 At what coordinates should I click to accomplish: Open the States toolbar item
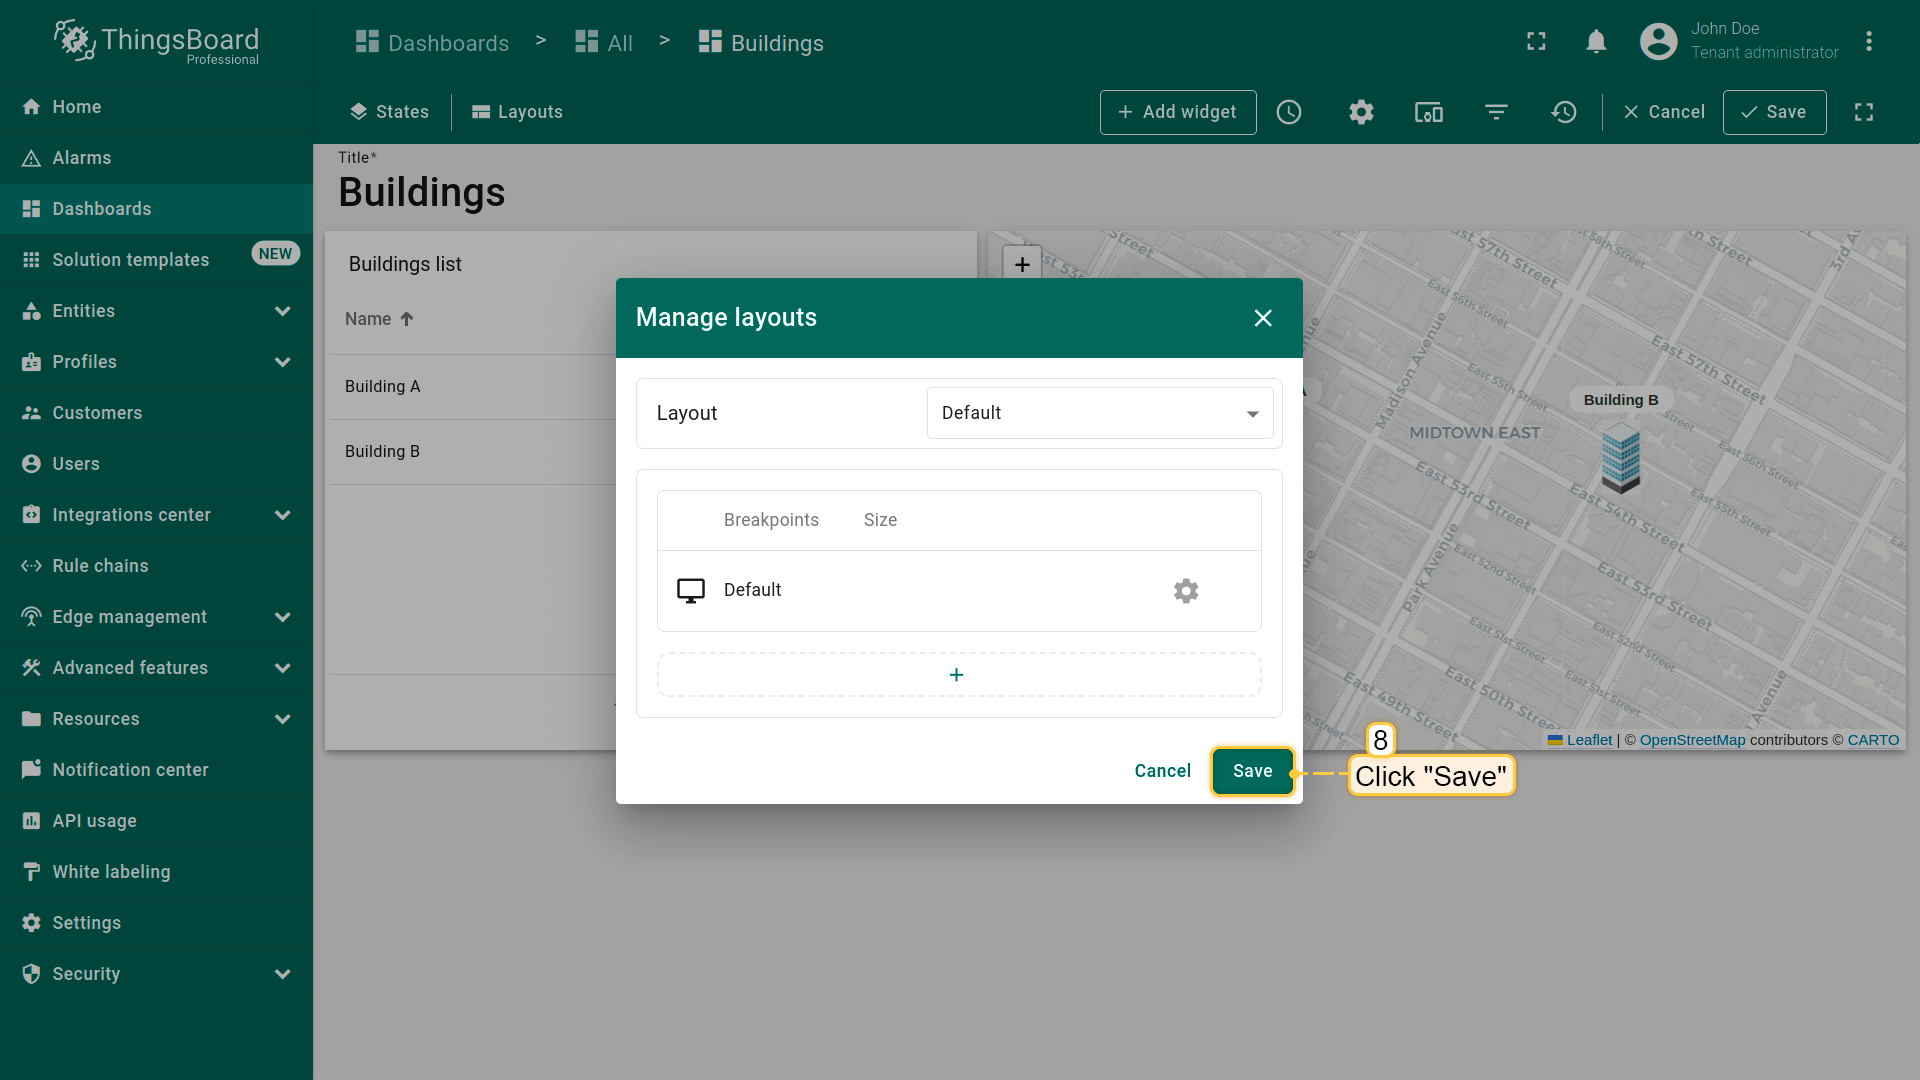[x=390, y=112]
